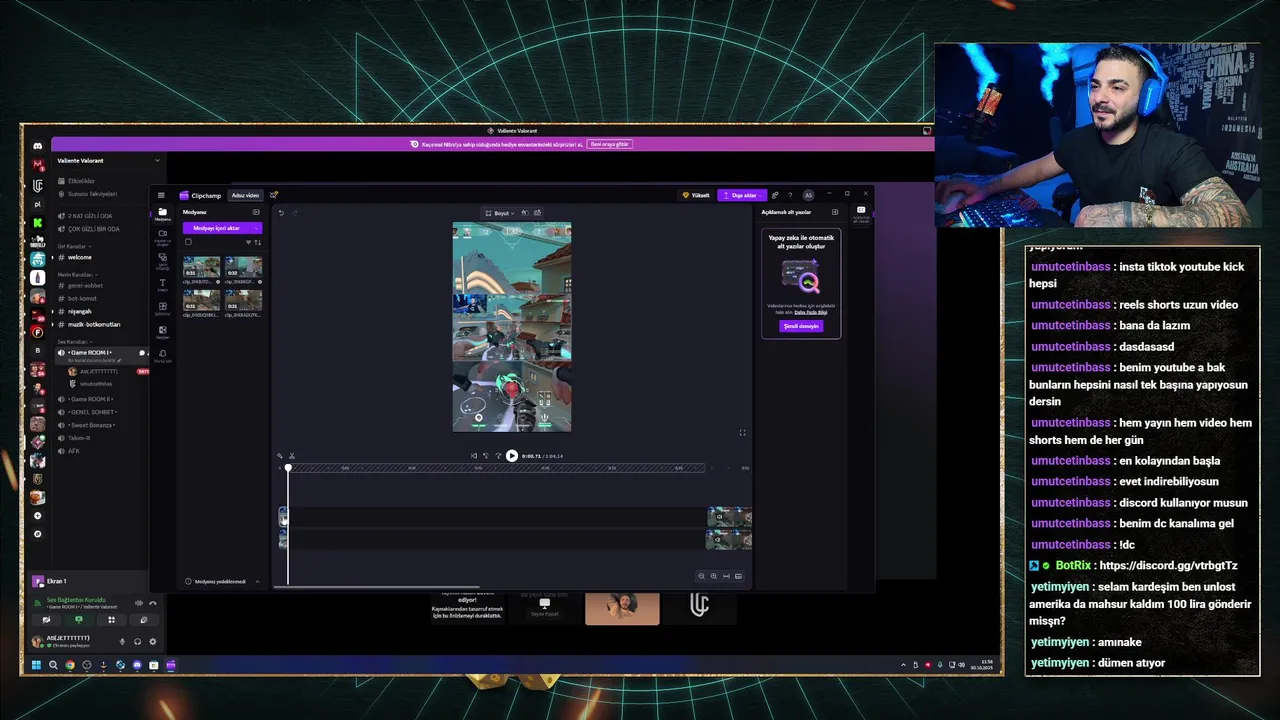Screen dimensions: 1280x720
Task: Select the first media clip thumbnail
Action: click(201, 267)
